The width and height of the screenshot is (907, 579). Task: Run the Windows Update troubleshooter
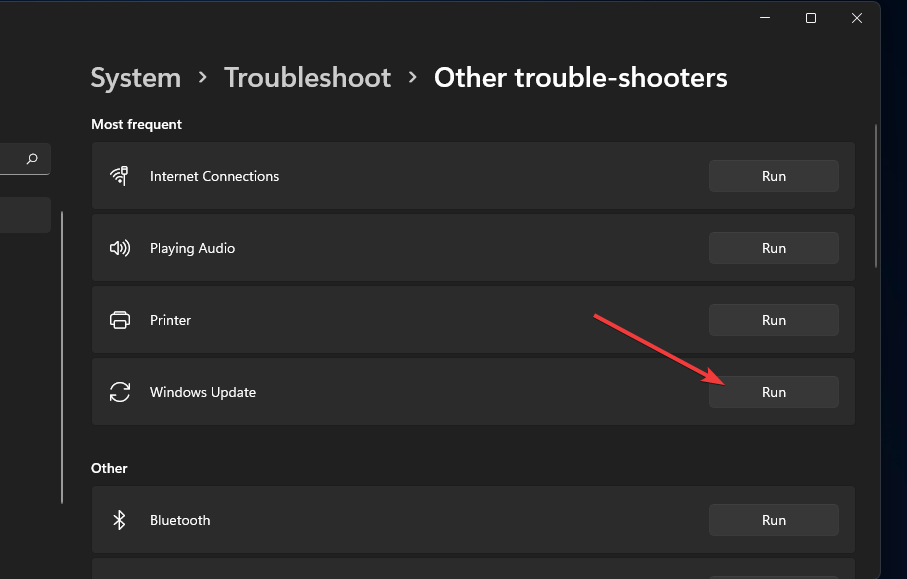[x=773, y=391]
